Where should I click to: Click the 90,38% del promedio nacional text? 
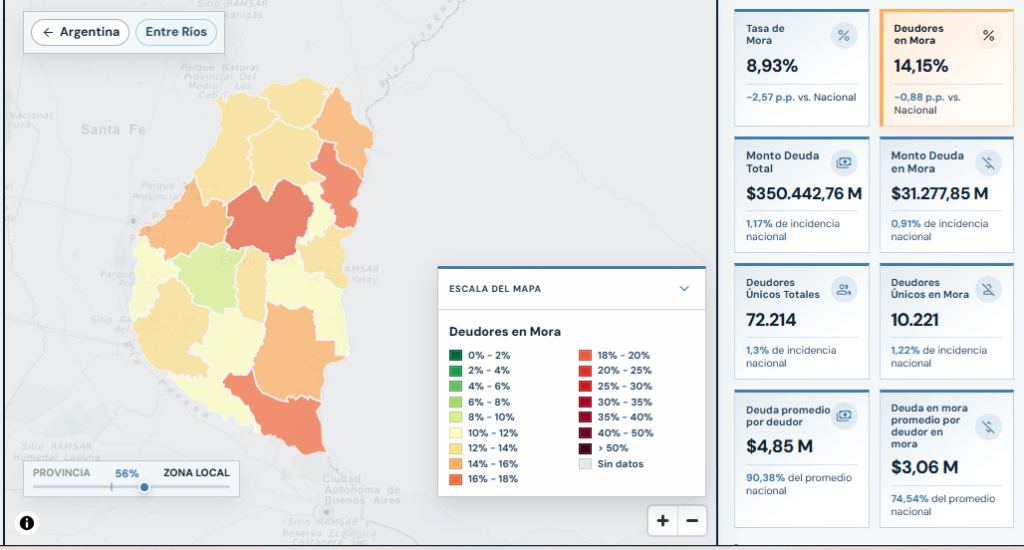point(799,484)
